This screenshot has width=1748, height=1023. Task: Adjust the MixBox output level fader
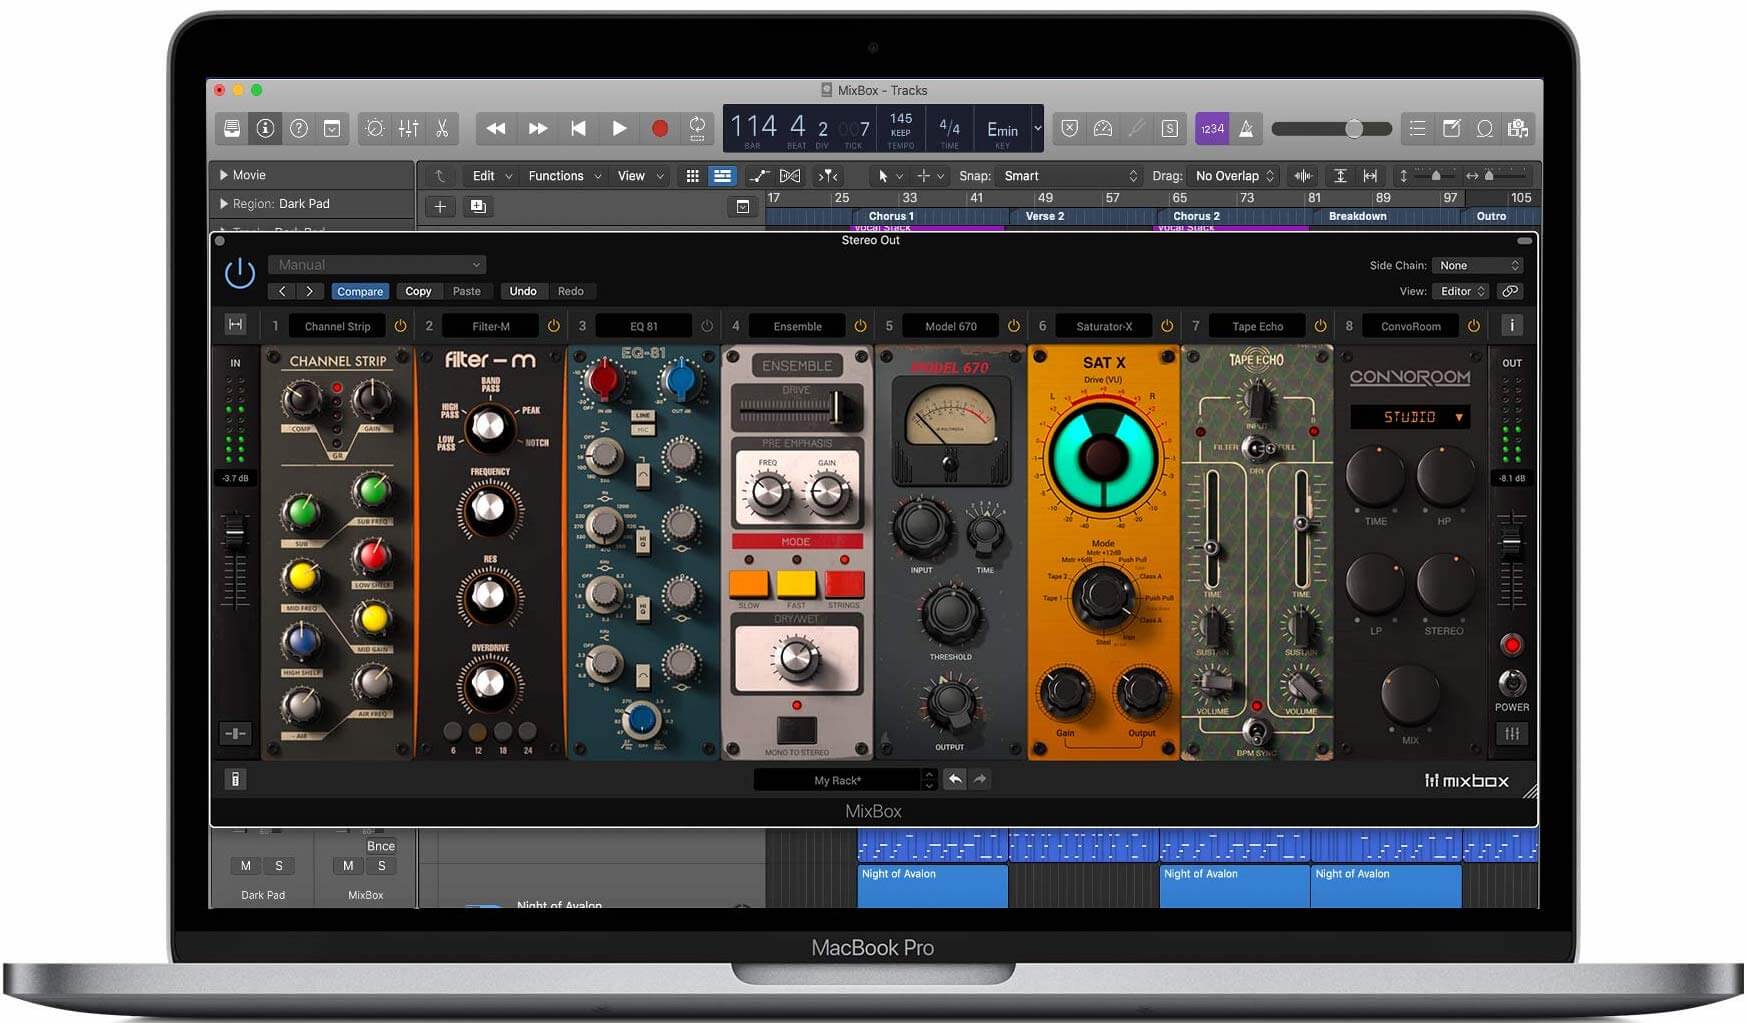click(x=1511, y=543)
